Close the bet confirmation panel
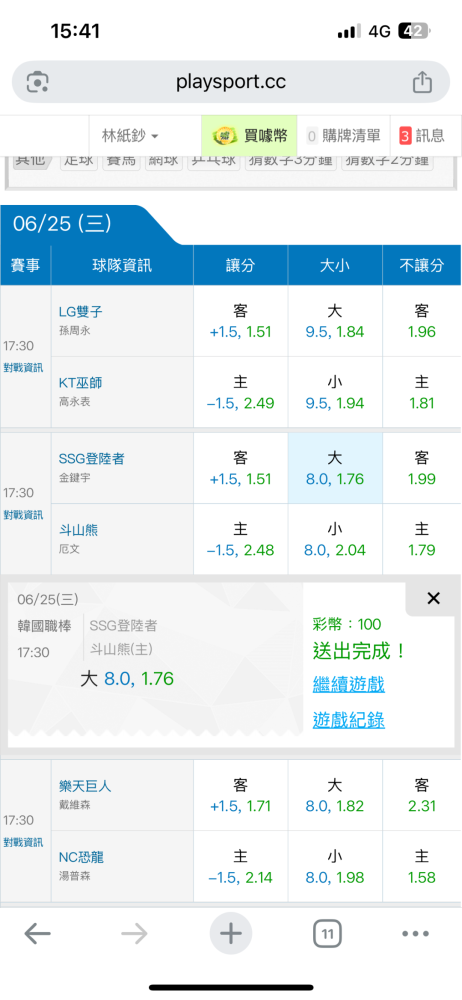 [433, 598]
